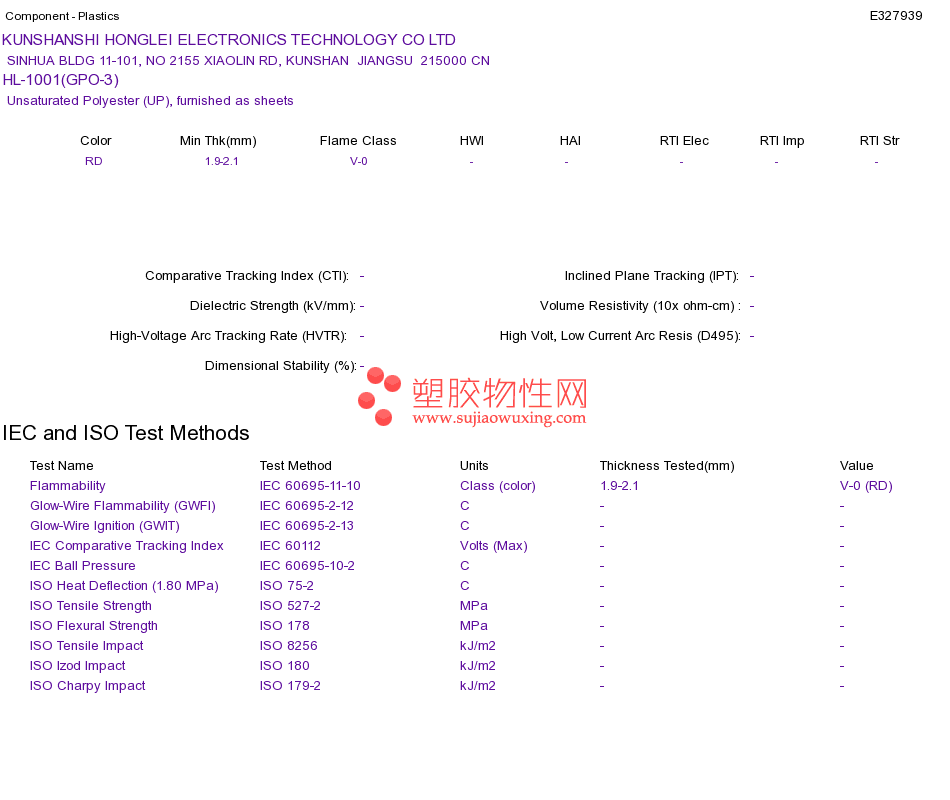Viewport: 950px width, 800px height.
Task: Click the Min Thk(mm) column header
Action: click(218, 141)
